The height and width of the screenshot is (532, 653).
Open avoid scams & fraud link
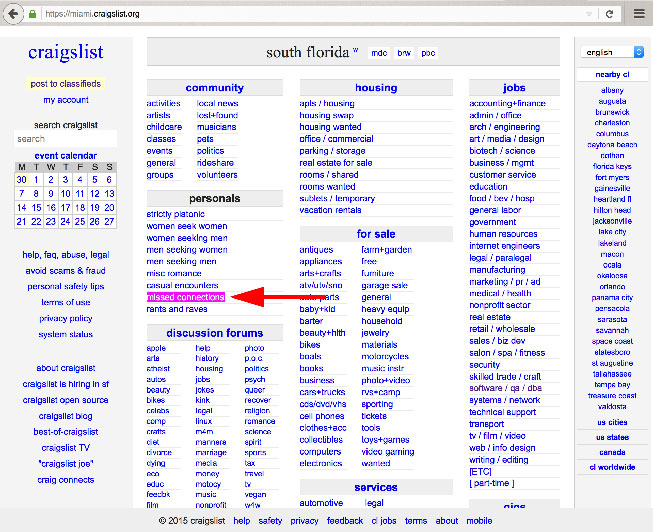coord(65,271)
